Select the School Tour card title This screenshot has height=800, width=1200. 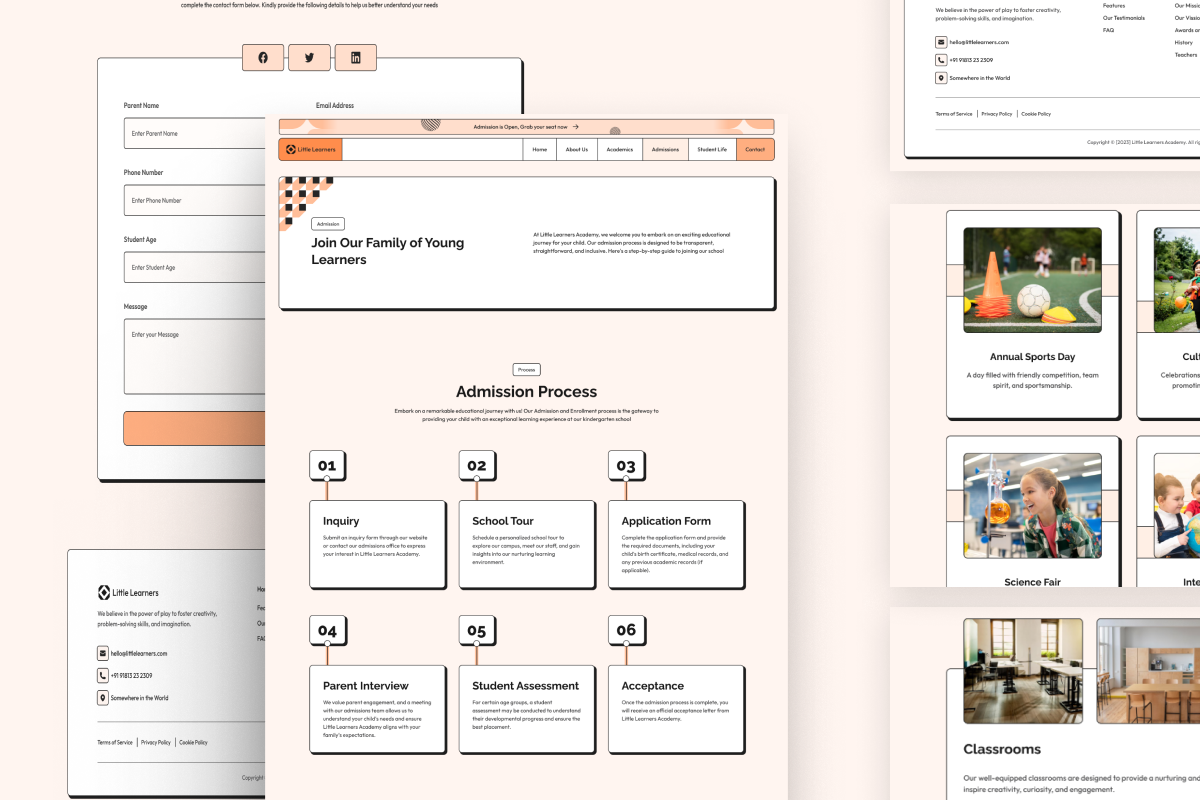click(x=503, y=521)
